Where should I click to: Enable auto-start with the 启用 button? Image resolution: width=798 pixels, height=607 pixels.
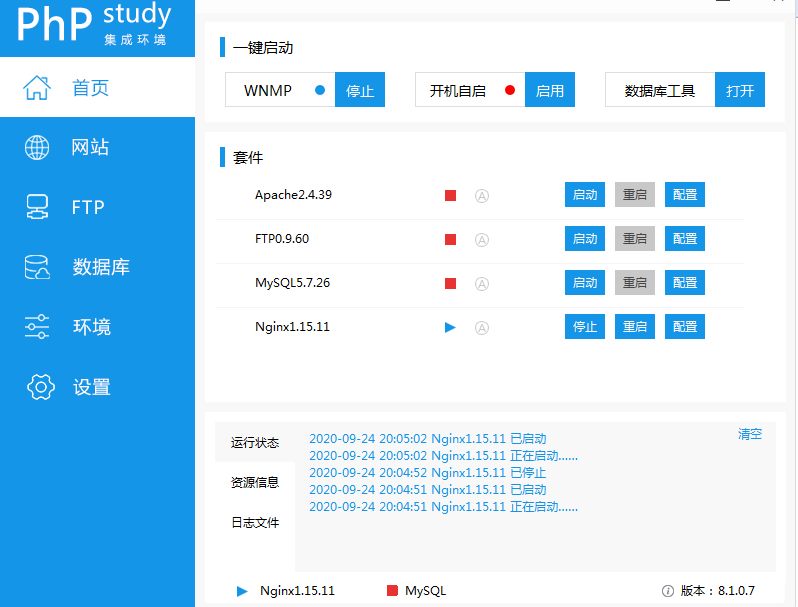click(549, 90)
